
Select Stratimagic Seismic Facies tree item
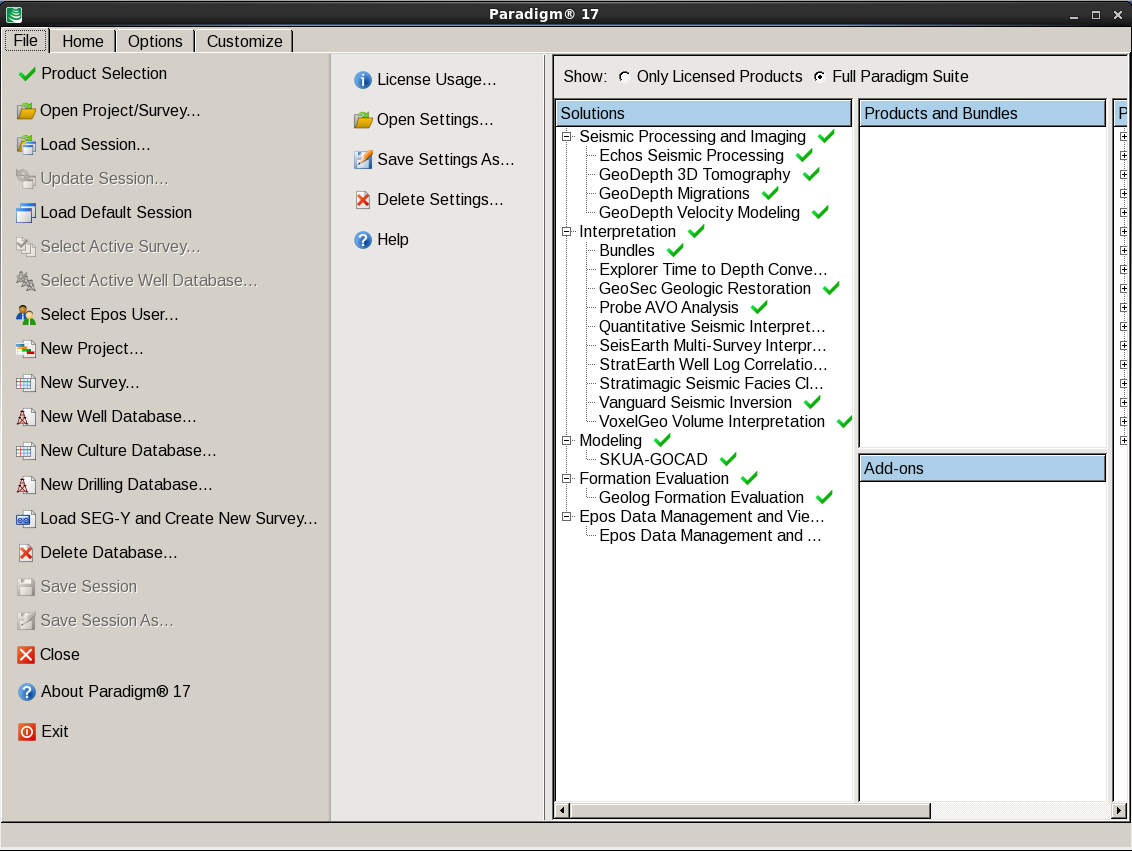coord(711,383)
